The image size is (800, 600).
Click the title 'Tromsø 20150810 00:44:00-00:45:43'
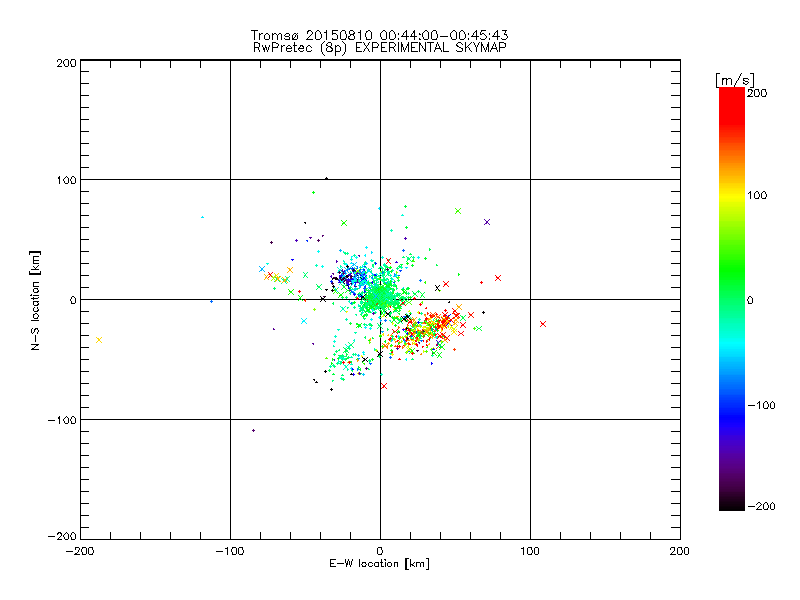379,35
